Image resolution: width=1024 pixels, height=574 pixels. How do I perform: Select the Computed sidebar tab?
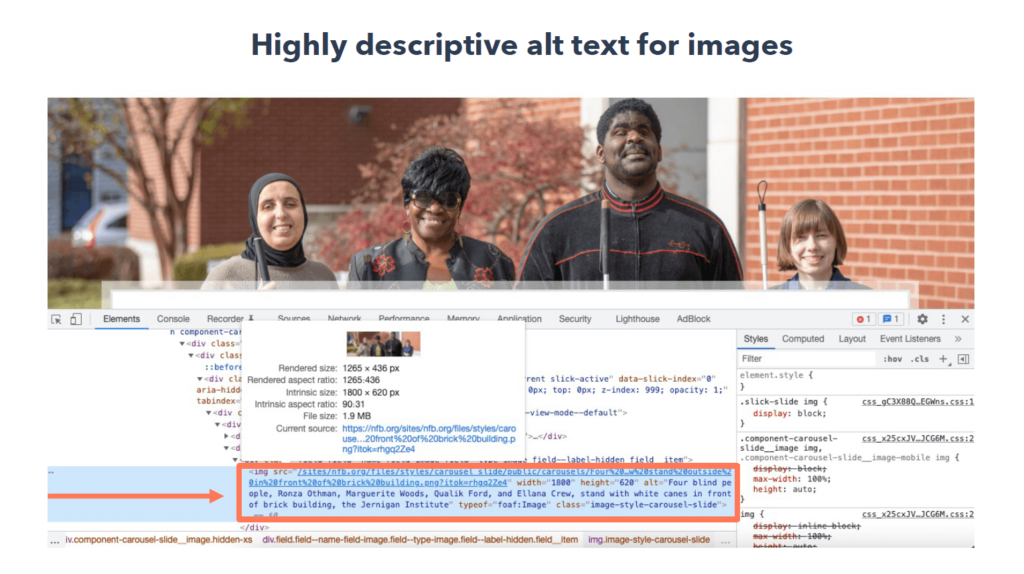(803, 339)
